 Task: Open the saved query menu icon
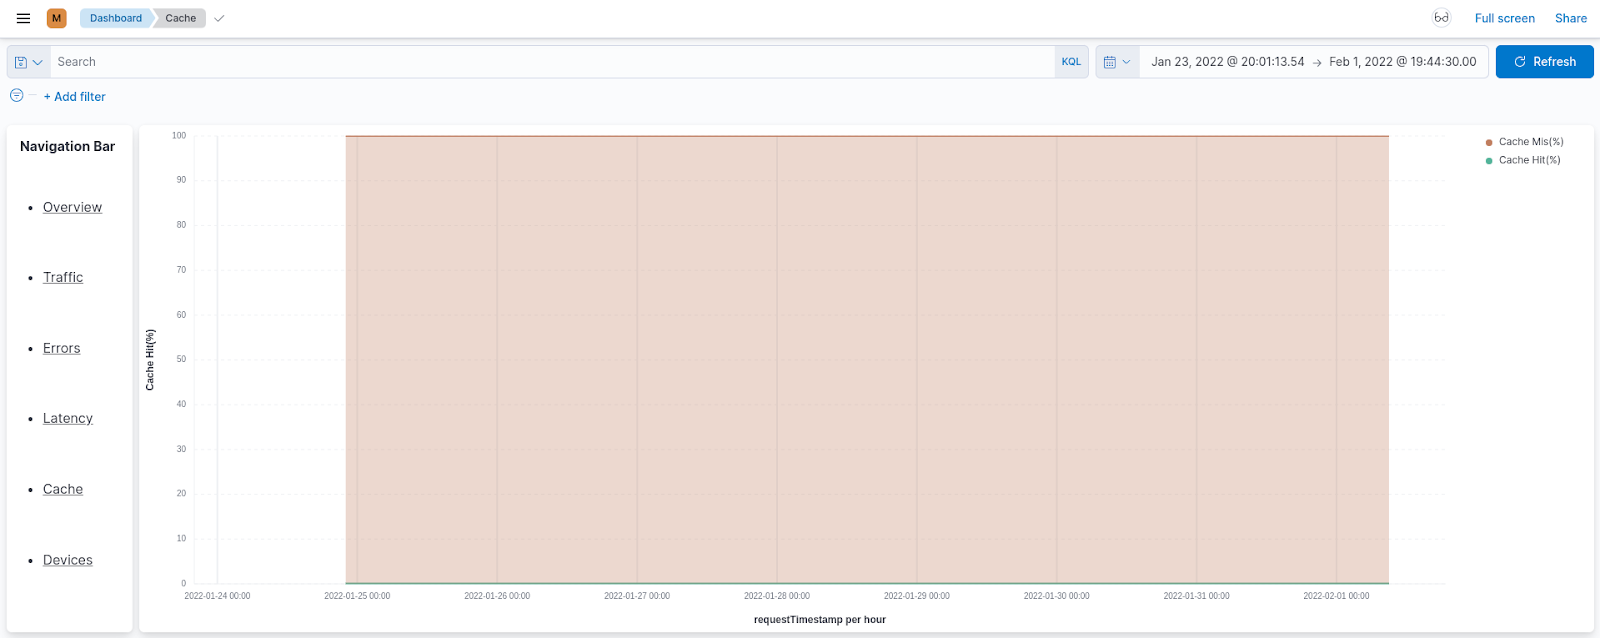(28, 62)
